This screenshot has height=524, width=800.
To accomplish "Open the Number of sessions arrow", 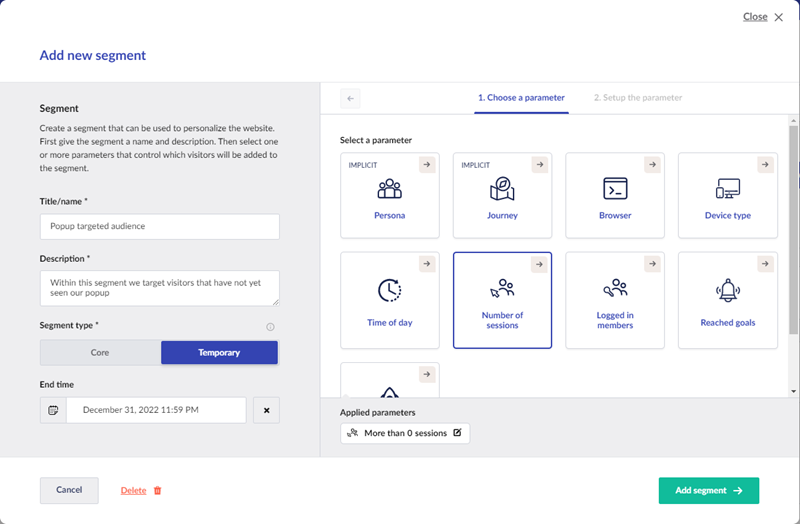I will coord(539,264).
